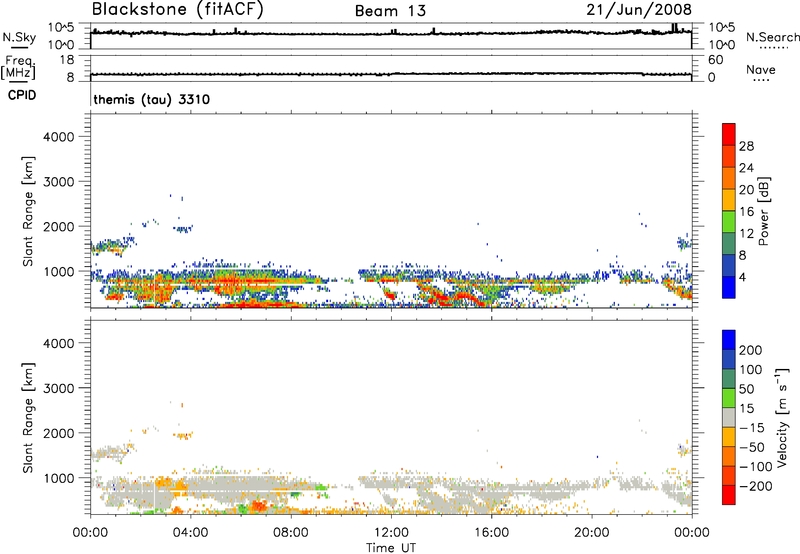Click the date '21/Jun/2008'

(x=639, y=10)
